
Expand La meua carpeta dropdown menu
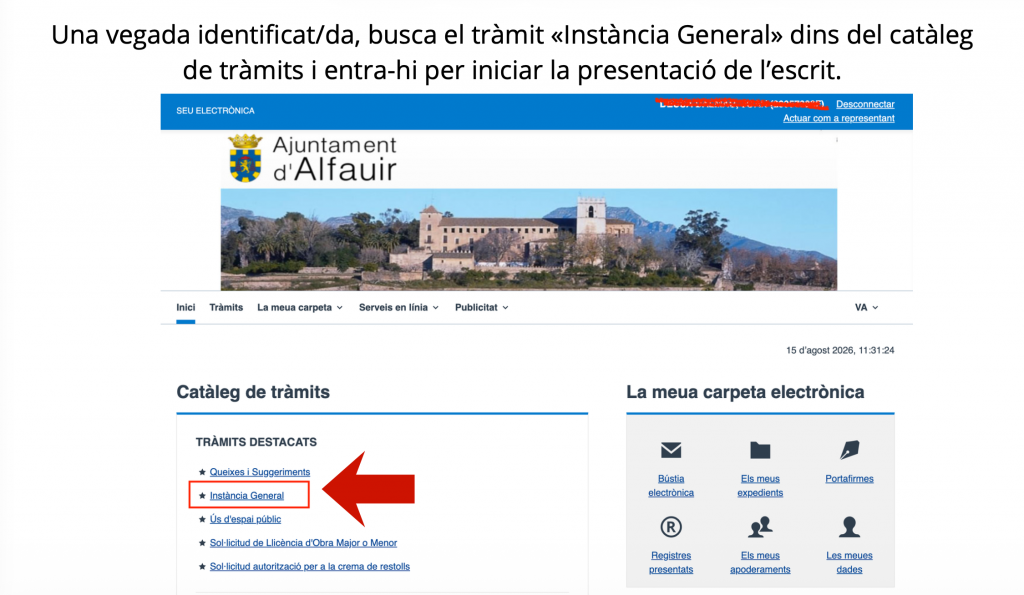(x=300, y=308)
